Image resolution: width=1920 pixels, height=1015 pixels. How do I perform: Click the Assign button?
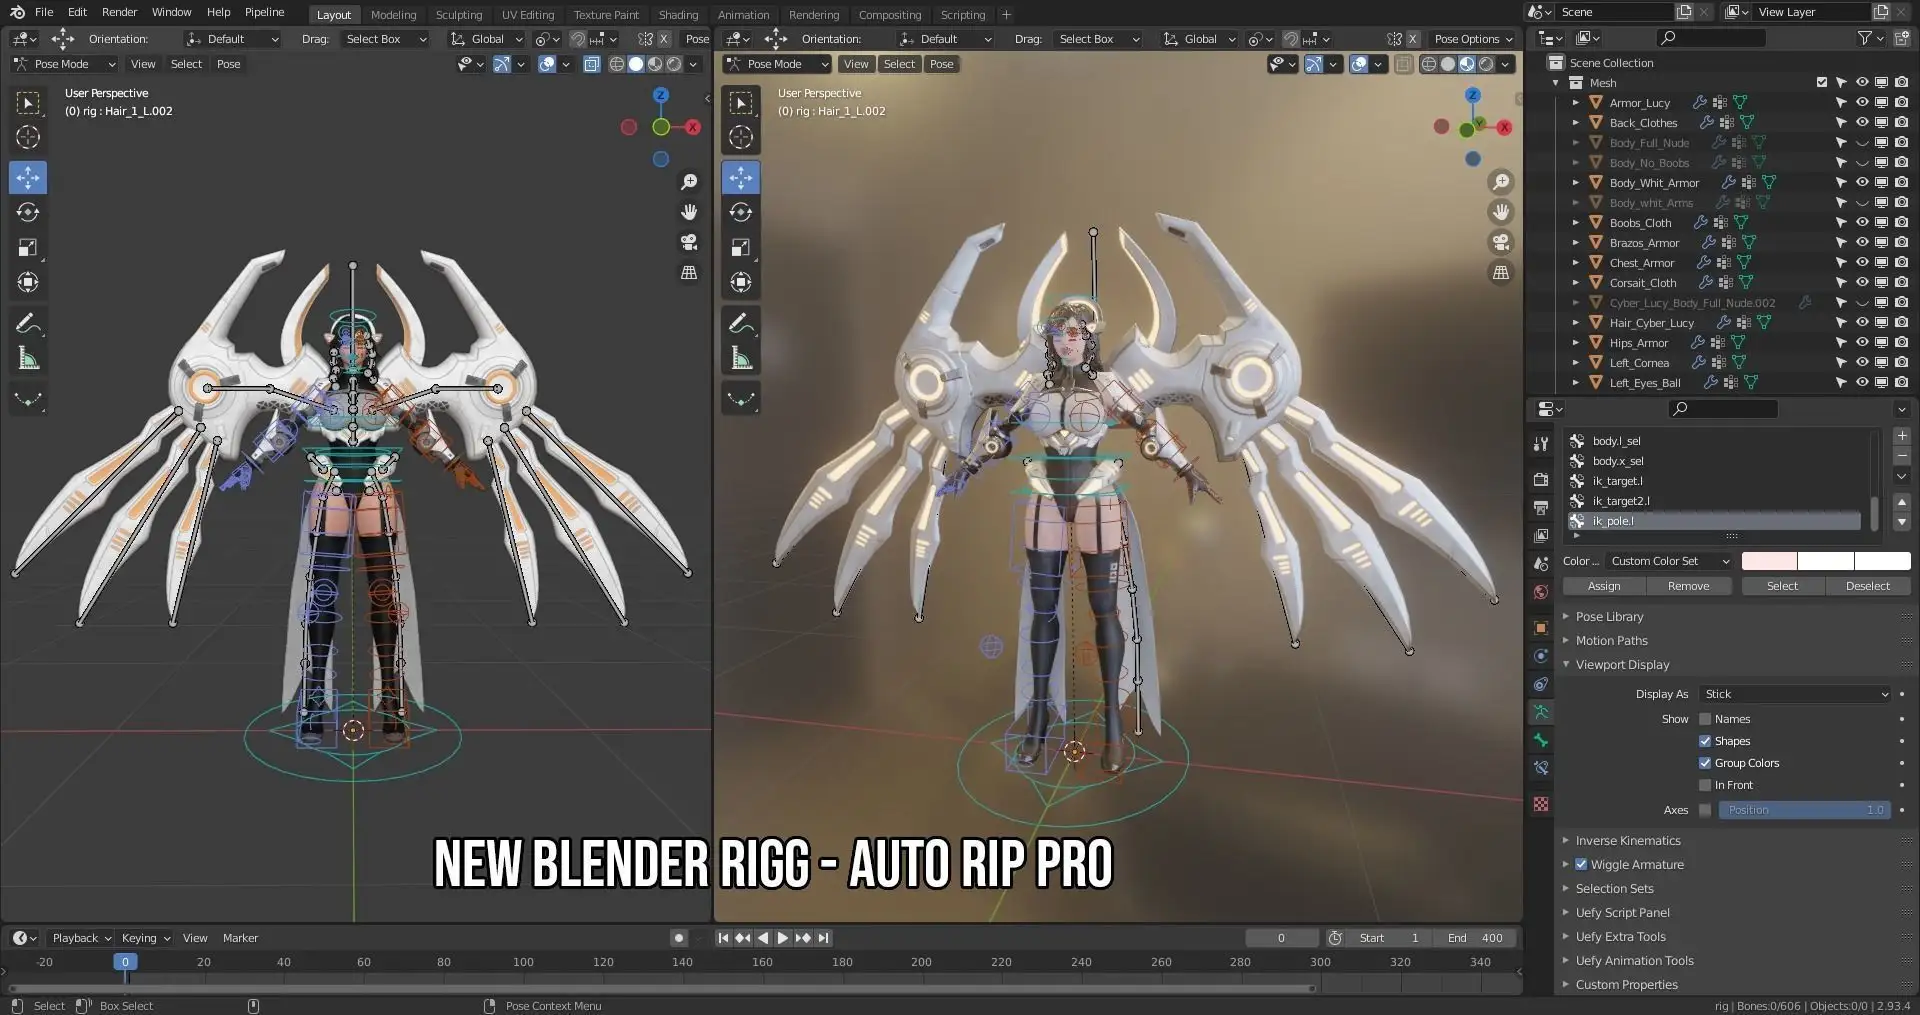1603,586
